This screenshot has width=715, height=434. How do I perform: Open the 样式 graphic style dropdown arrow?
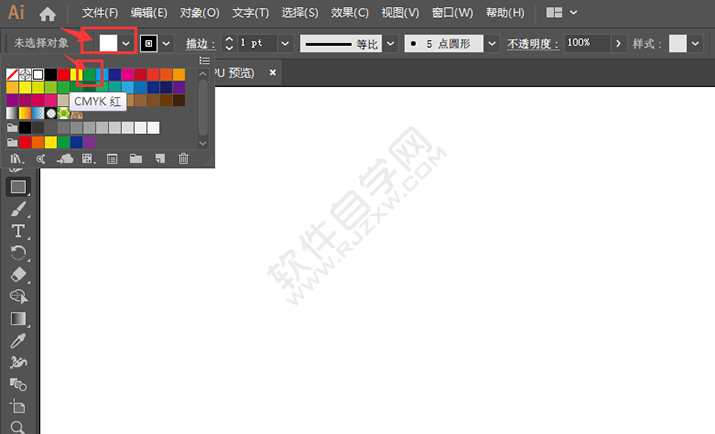(695, 44)
